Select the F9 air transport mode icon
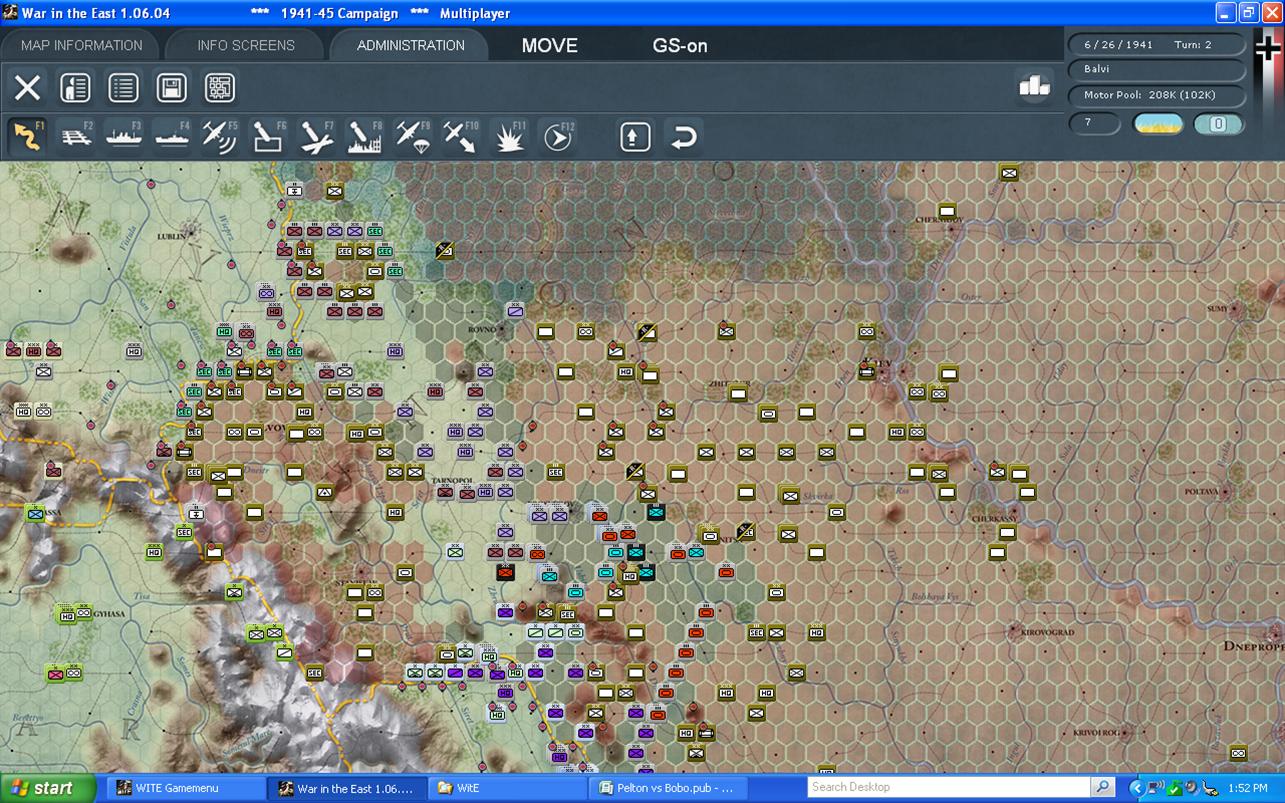Screen dimensions: 1285x803 pos(412,137)
